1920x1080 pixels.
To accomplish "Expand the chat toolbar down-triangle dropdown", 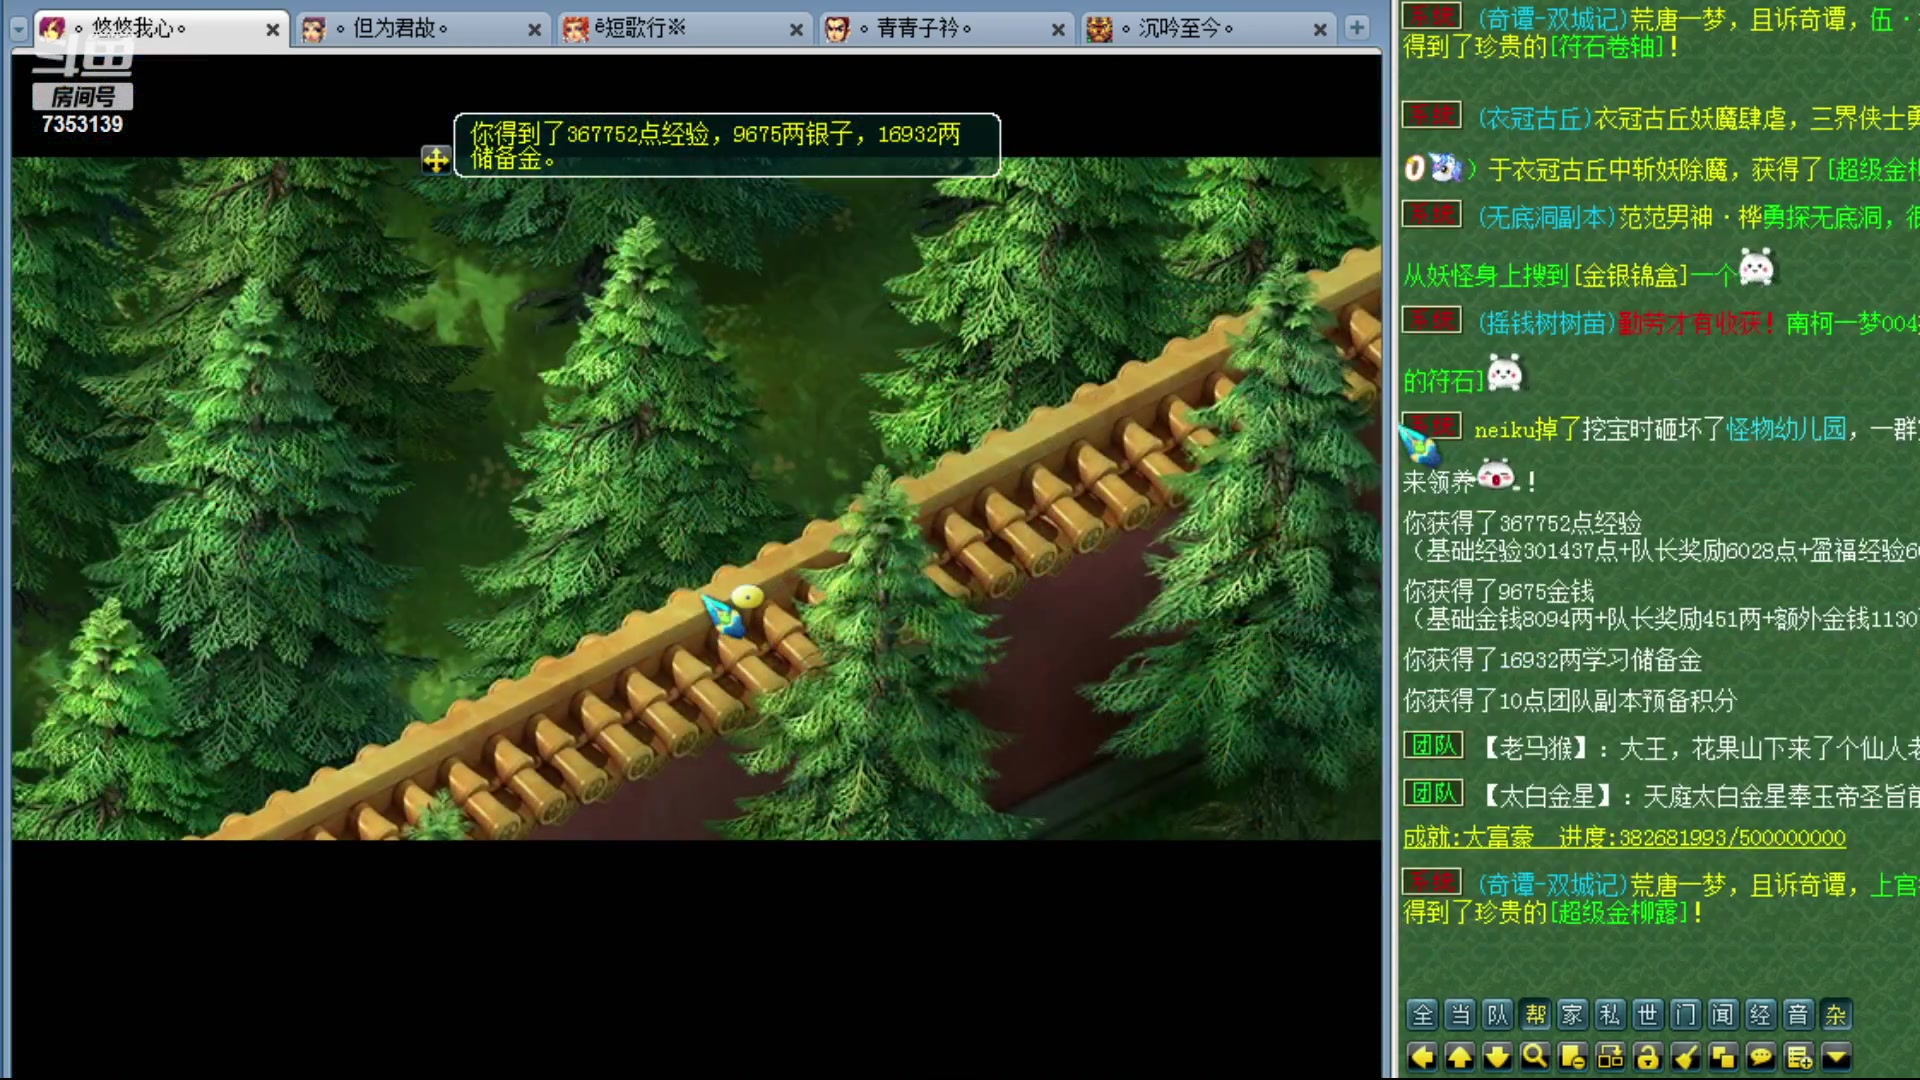I will pyautogui.click(x=1836, y=1057).
